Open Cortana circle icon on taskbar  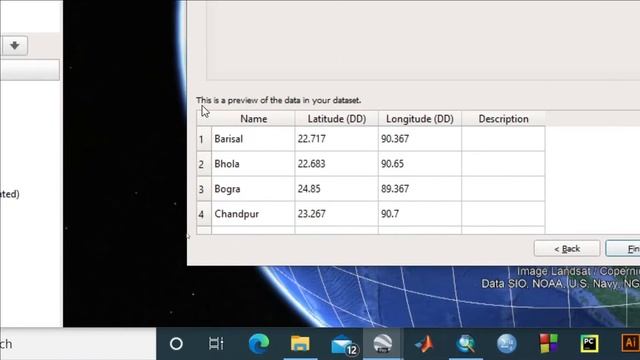176,344
